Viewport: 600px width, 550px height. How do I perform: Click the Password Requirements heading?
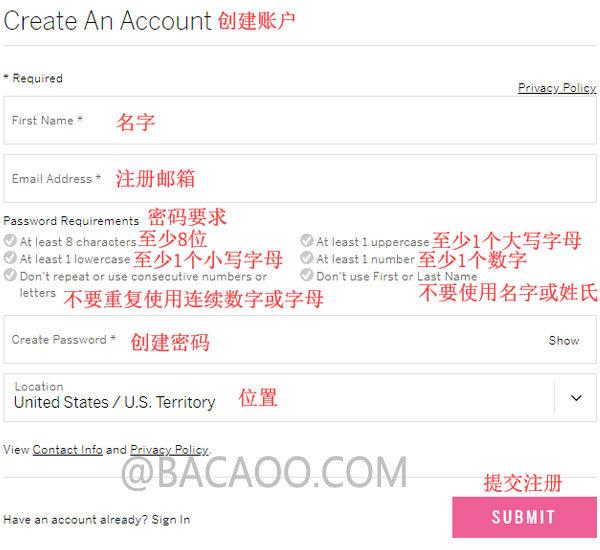(71, 221)
